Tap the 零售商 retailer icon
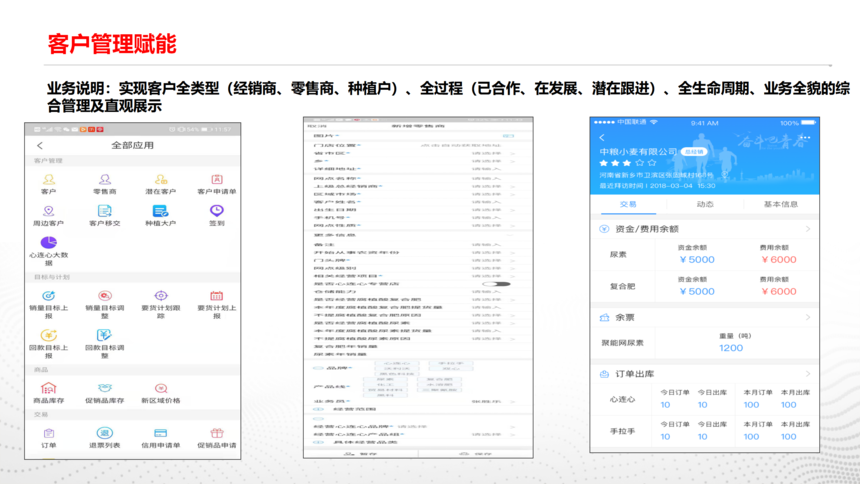This screenshot has height=484, width=860. tap(104, 180)
